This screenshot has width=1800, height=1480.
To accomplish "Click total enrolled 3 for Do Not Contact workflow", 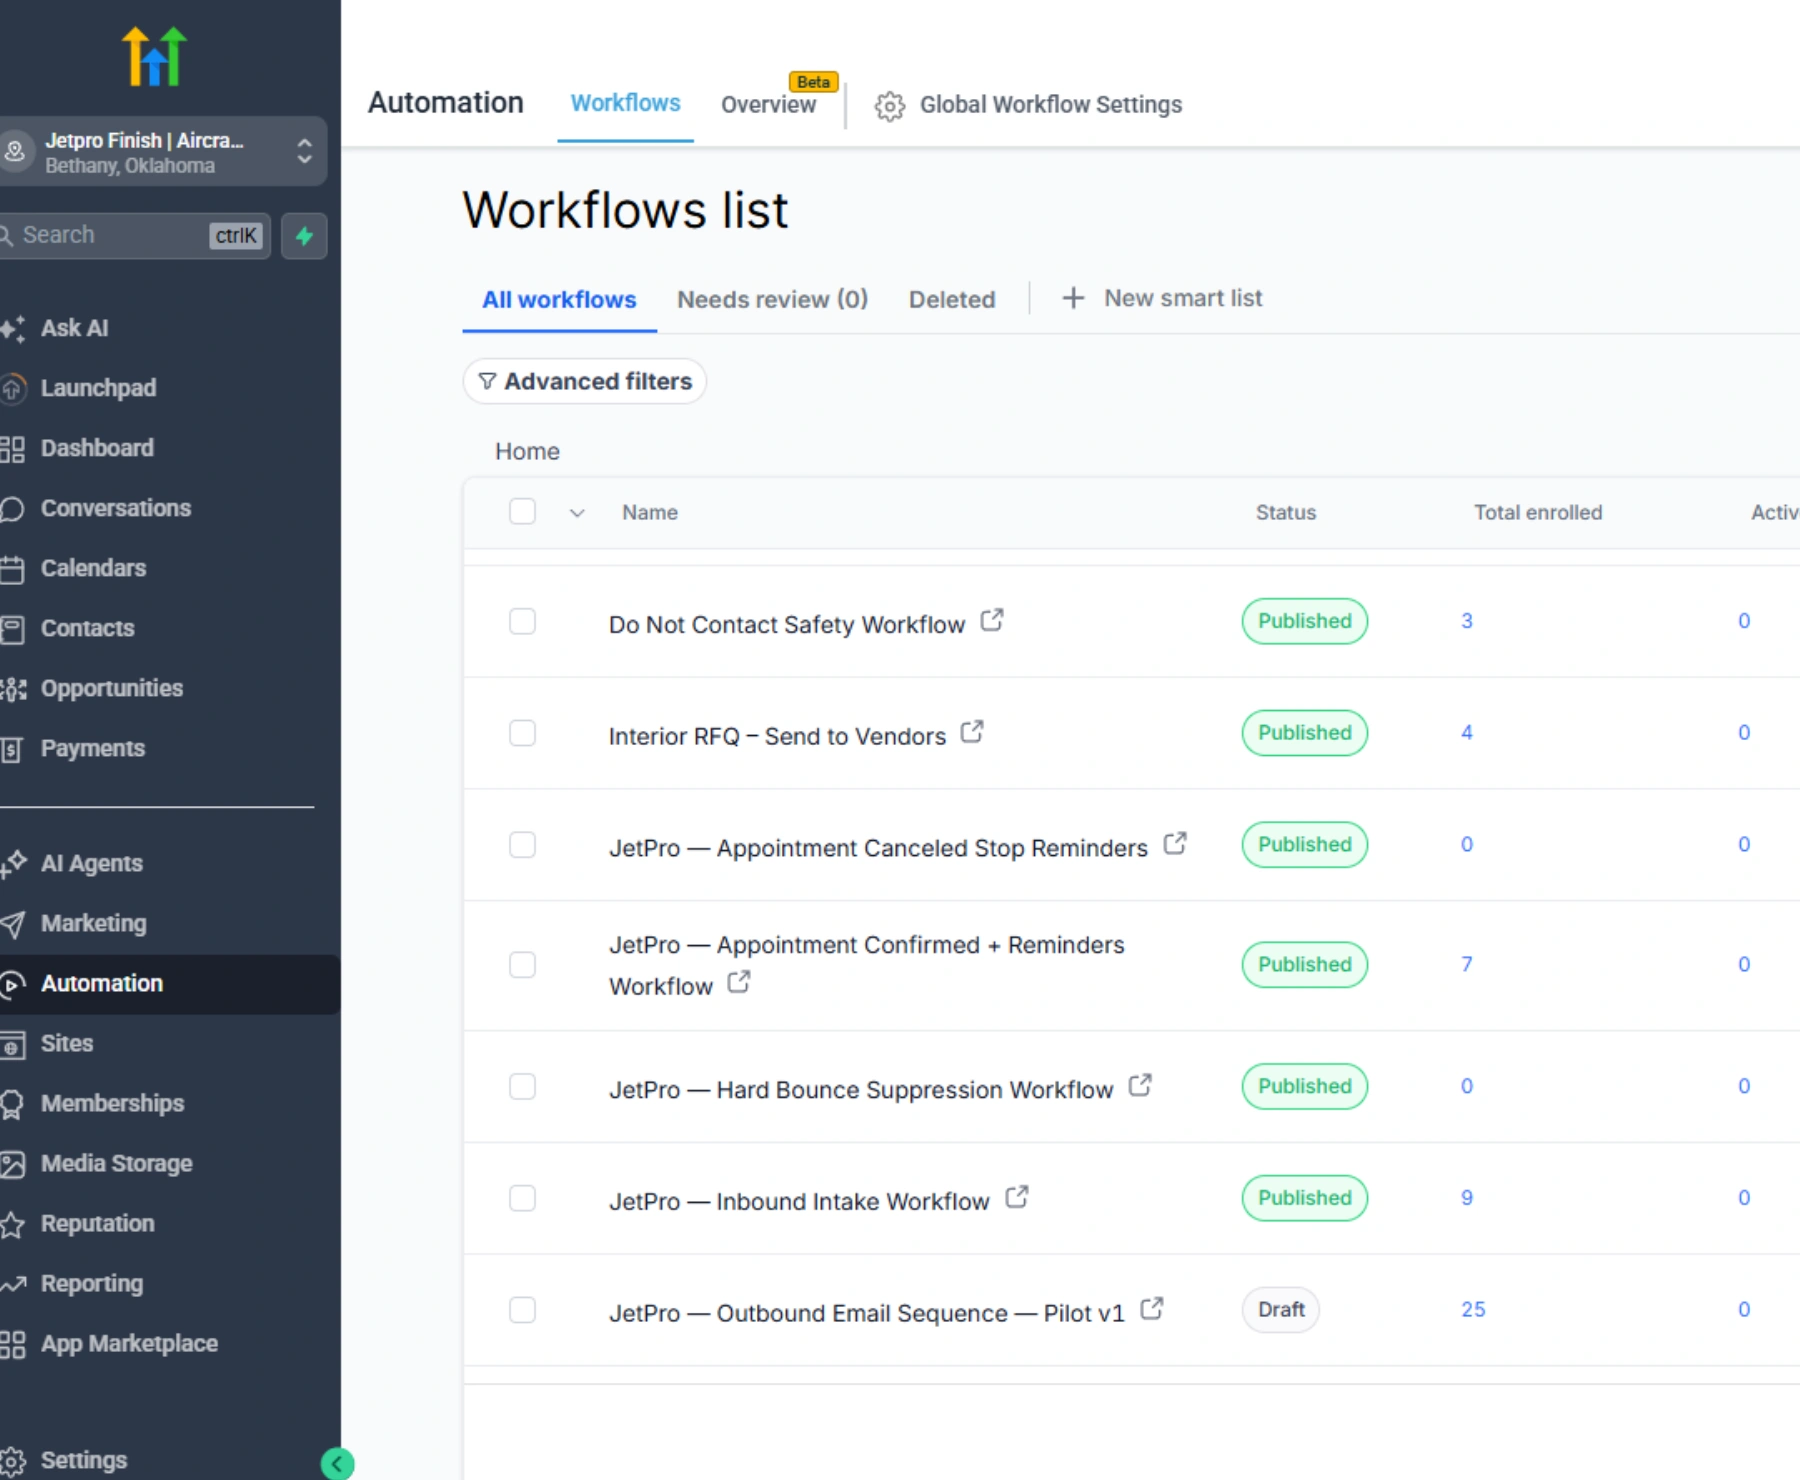I will [1467, 621].
